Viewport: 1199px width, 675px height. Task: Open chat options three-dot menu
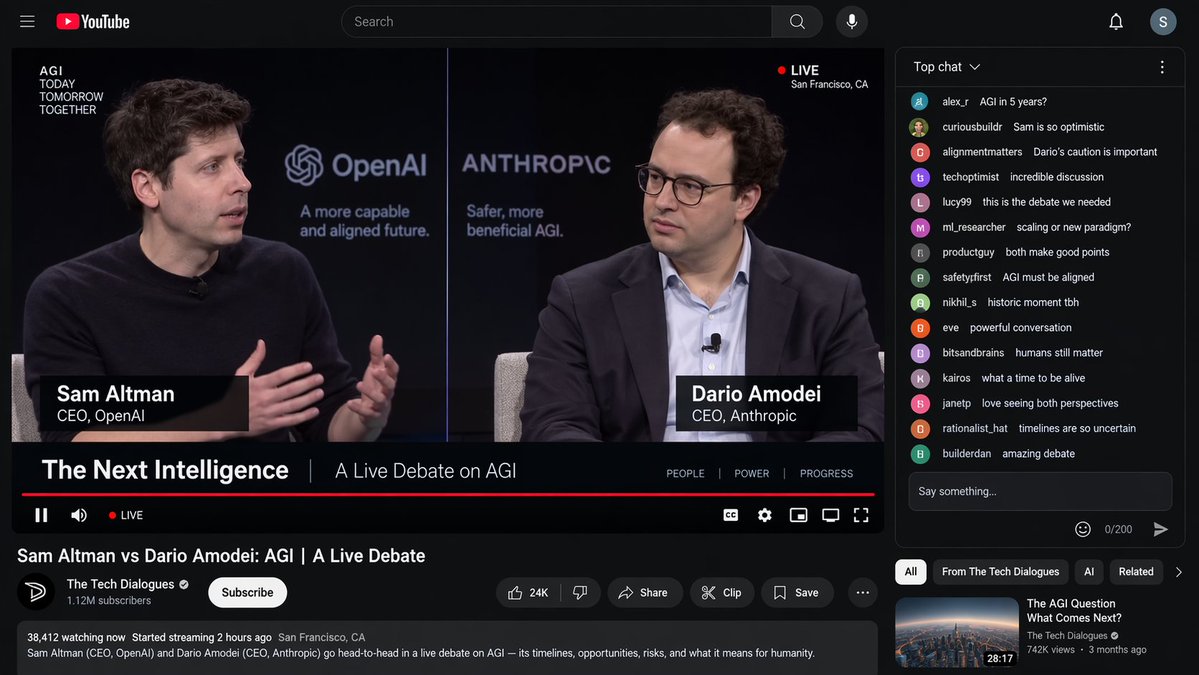coord(1162,67)
